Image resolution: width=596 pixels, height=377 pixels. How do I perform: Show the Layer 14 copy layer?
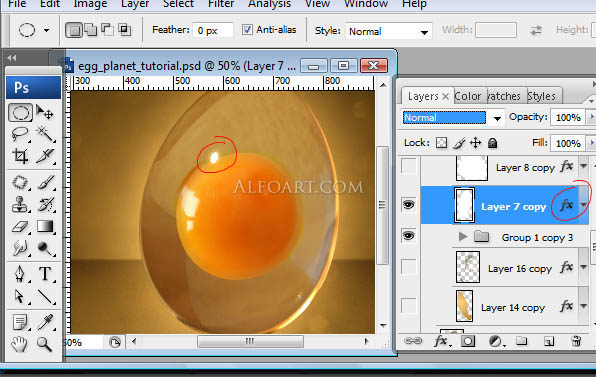pos(409,306)
